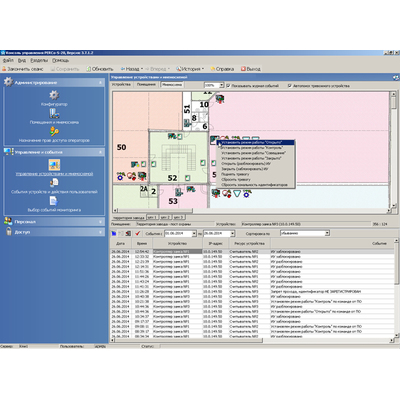Select the device control and mnemonic scheme icon
The image size is (400, 400).
tap(54, 165)
